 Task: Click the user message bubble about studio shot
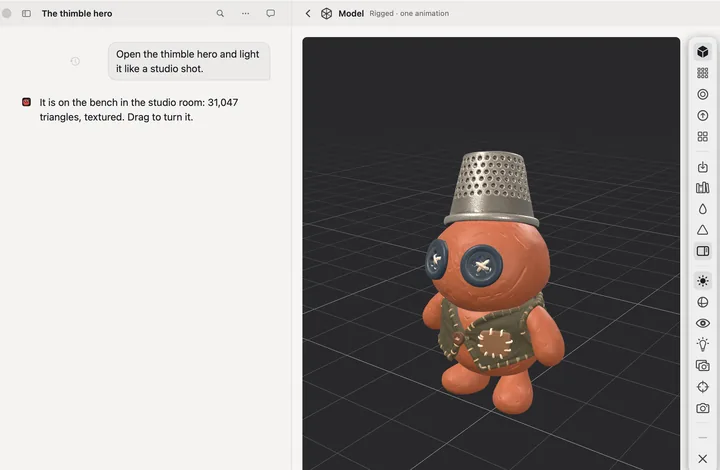point(189,61)
